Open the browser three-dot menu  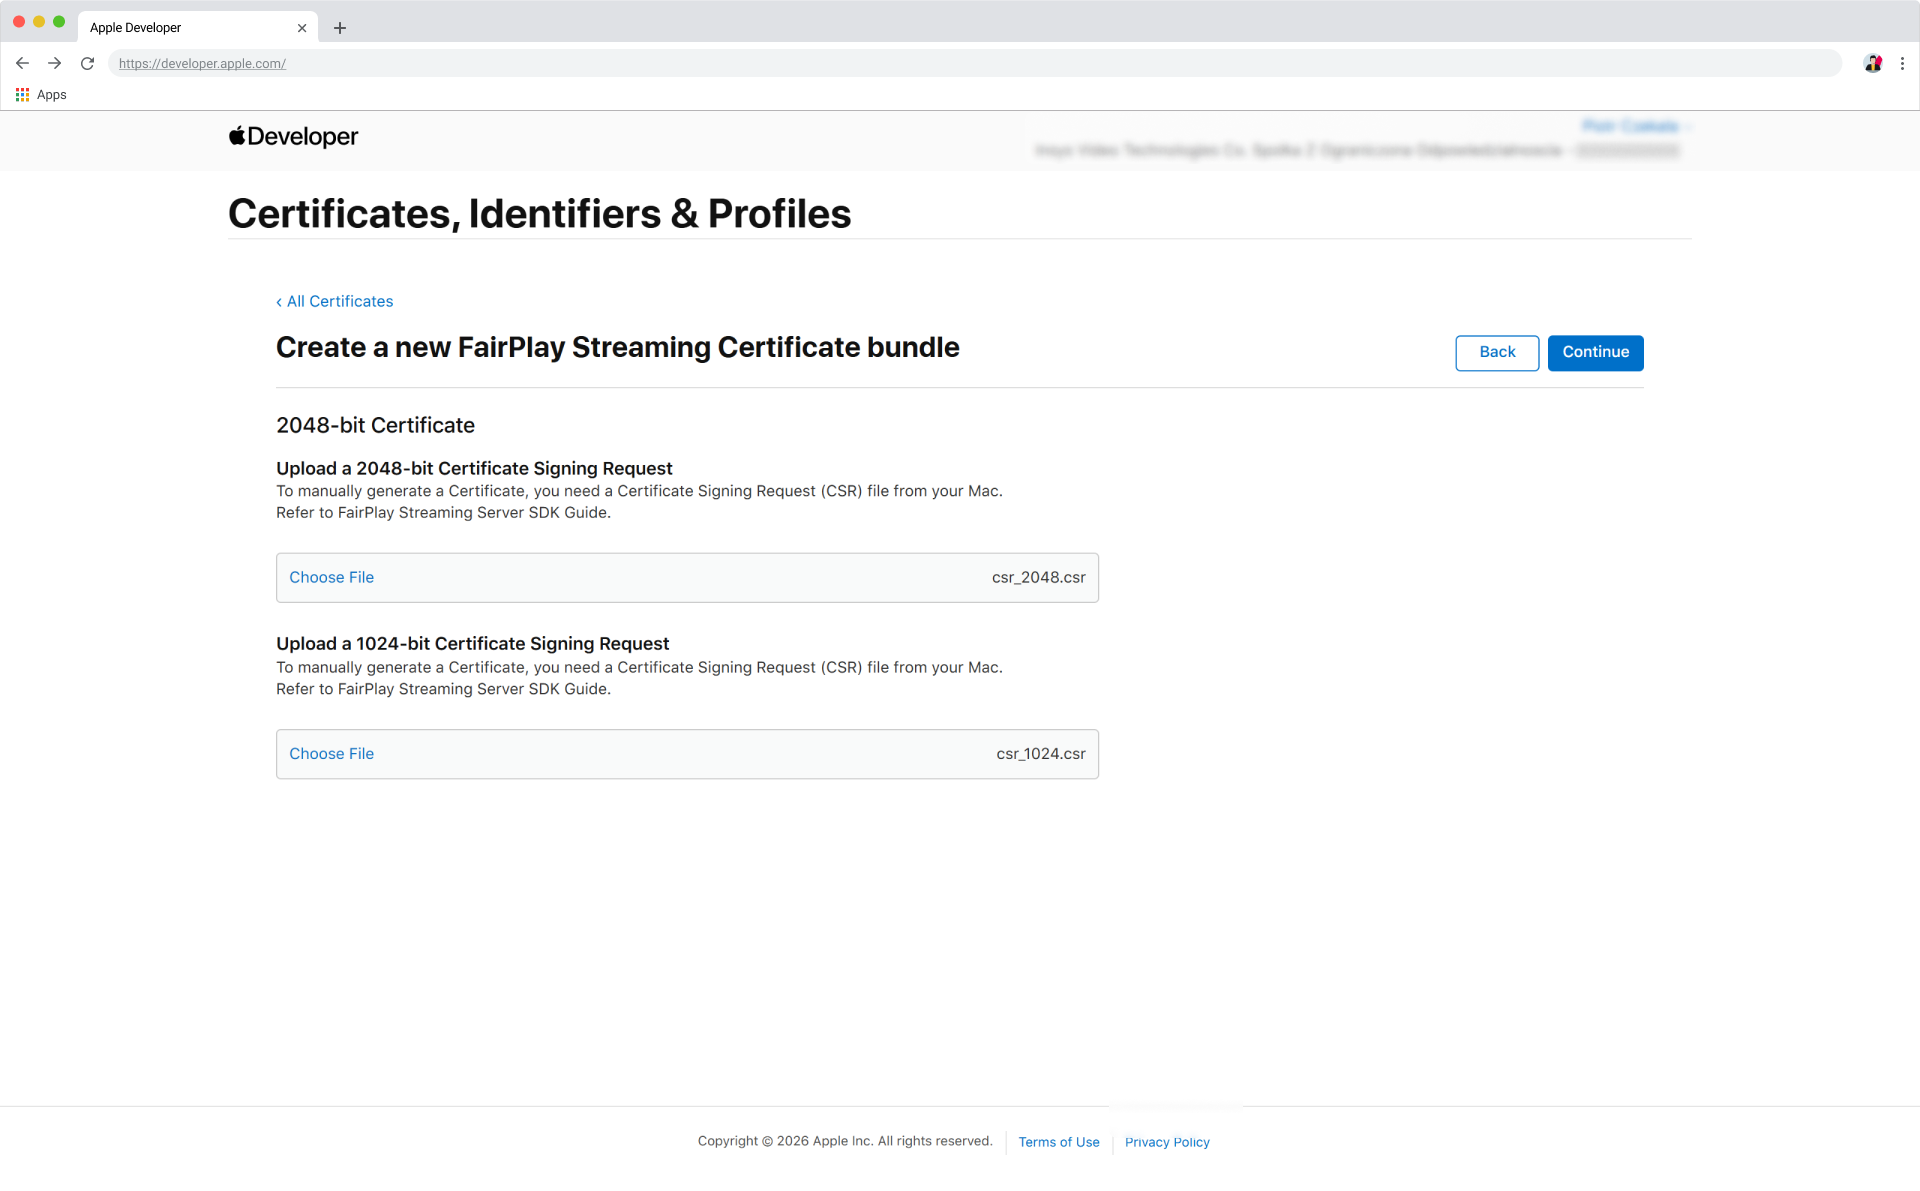(x=1902, y=63)
